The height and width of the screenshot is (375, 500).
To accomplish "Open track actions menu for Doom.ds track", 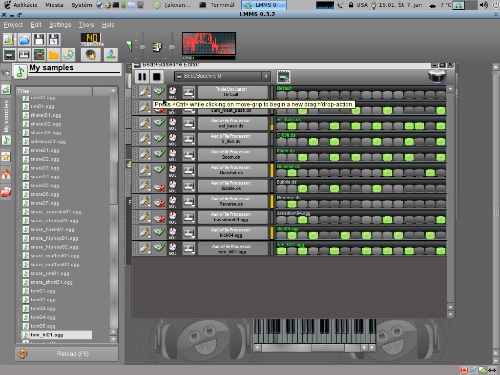I will point(145,154).
